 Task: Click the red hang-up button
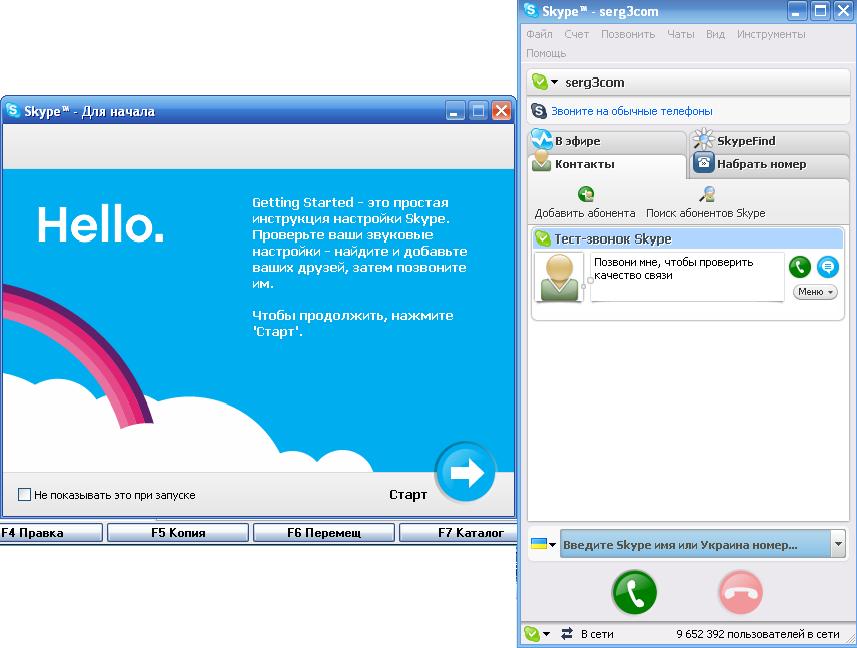click(x=741, y=592)
